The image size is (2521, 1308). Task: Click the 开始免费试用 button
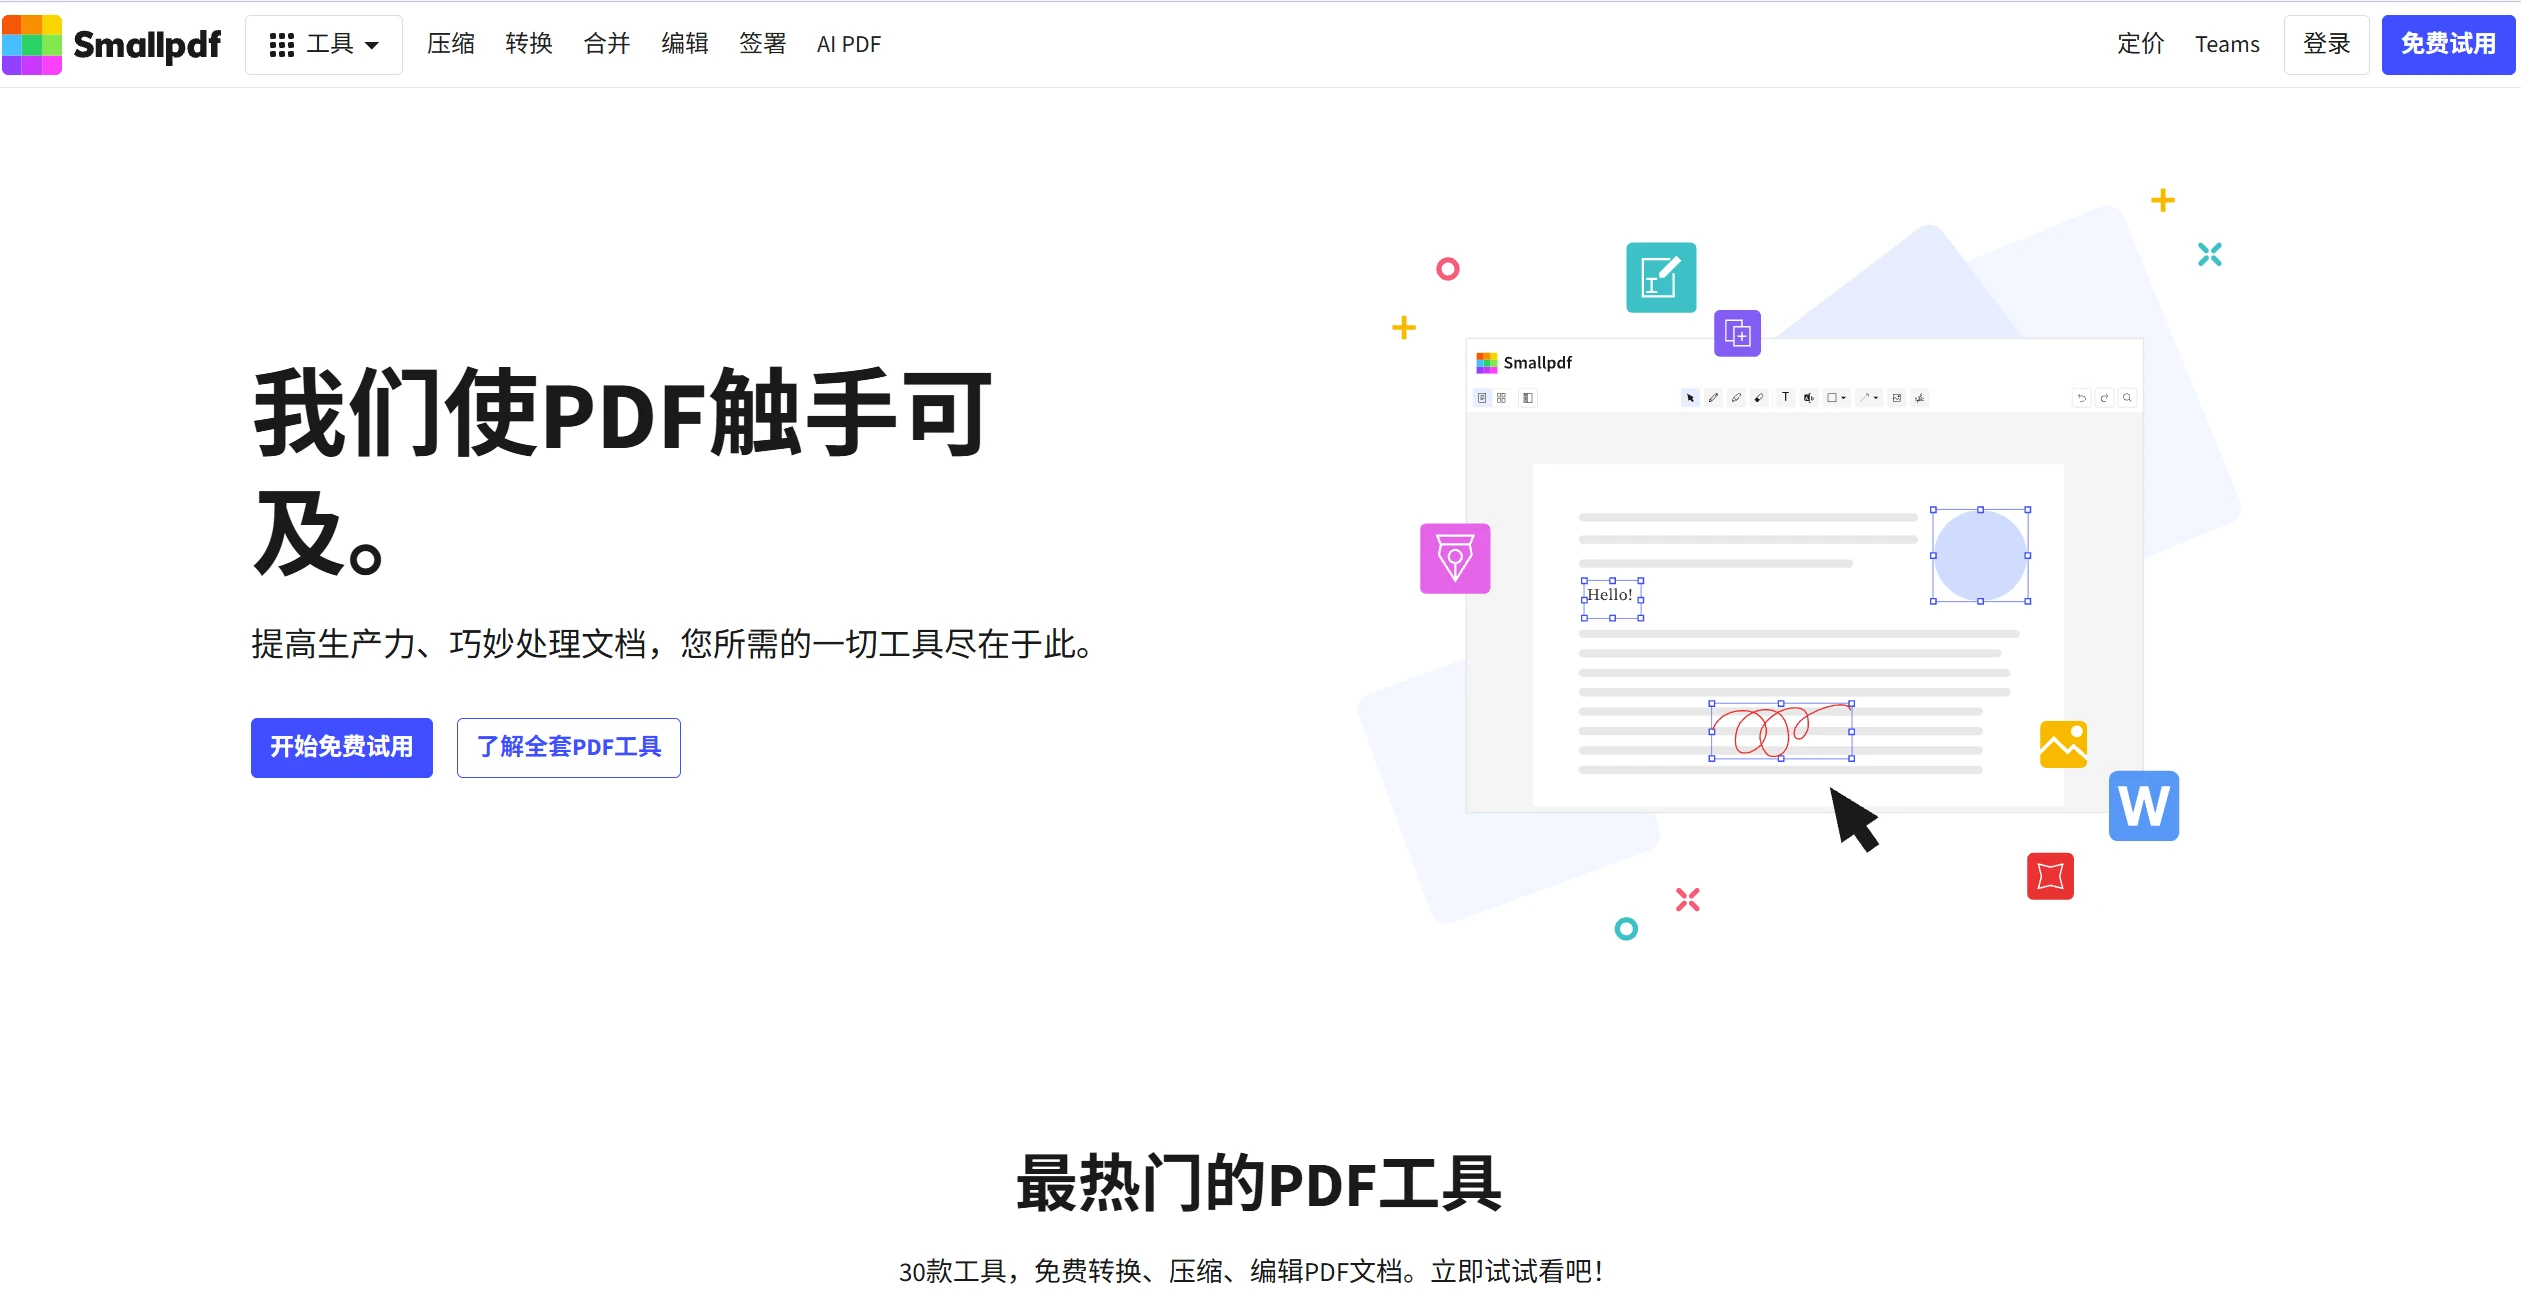342,747
